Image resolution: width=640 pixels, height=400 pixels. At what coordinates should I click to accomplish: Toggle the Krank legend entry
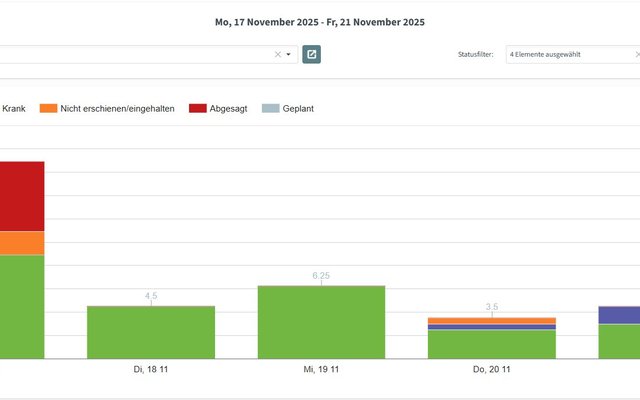[x=13, y=109]
